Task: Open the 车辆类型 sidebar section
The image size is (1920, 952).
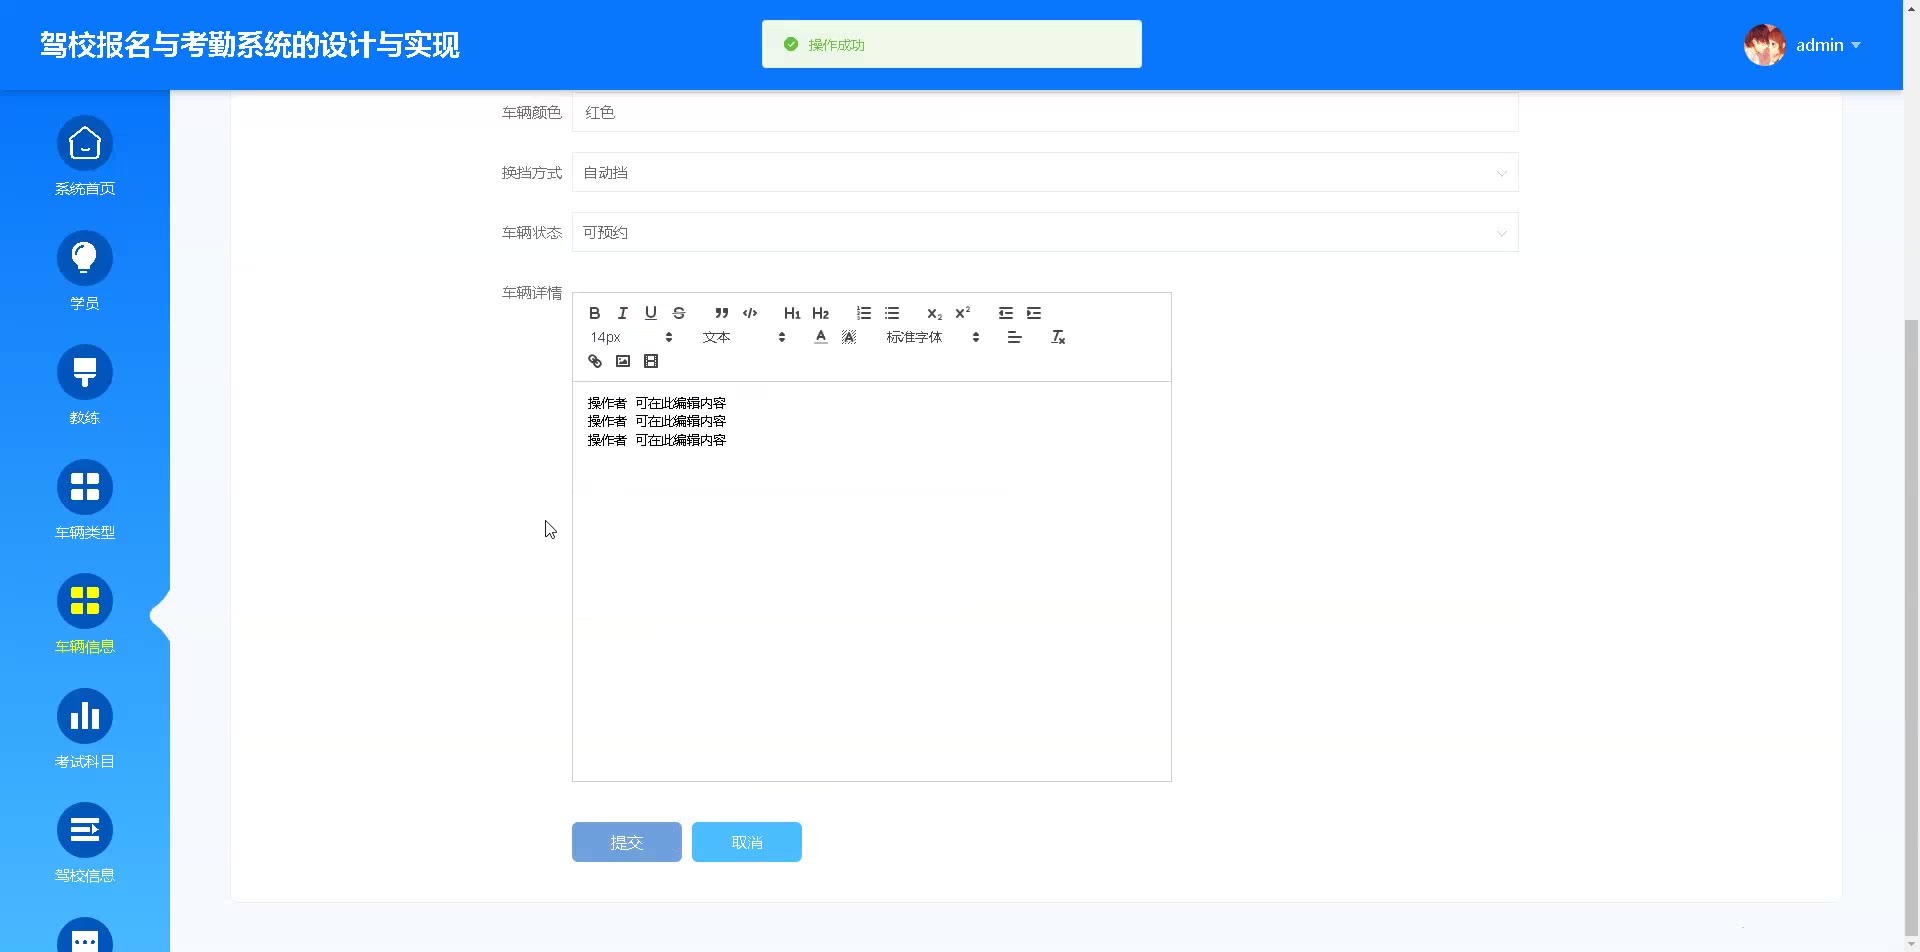Action: (x=85, y=500)
